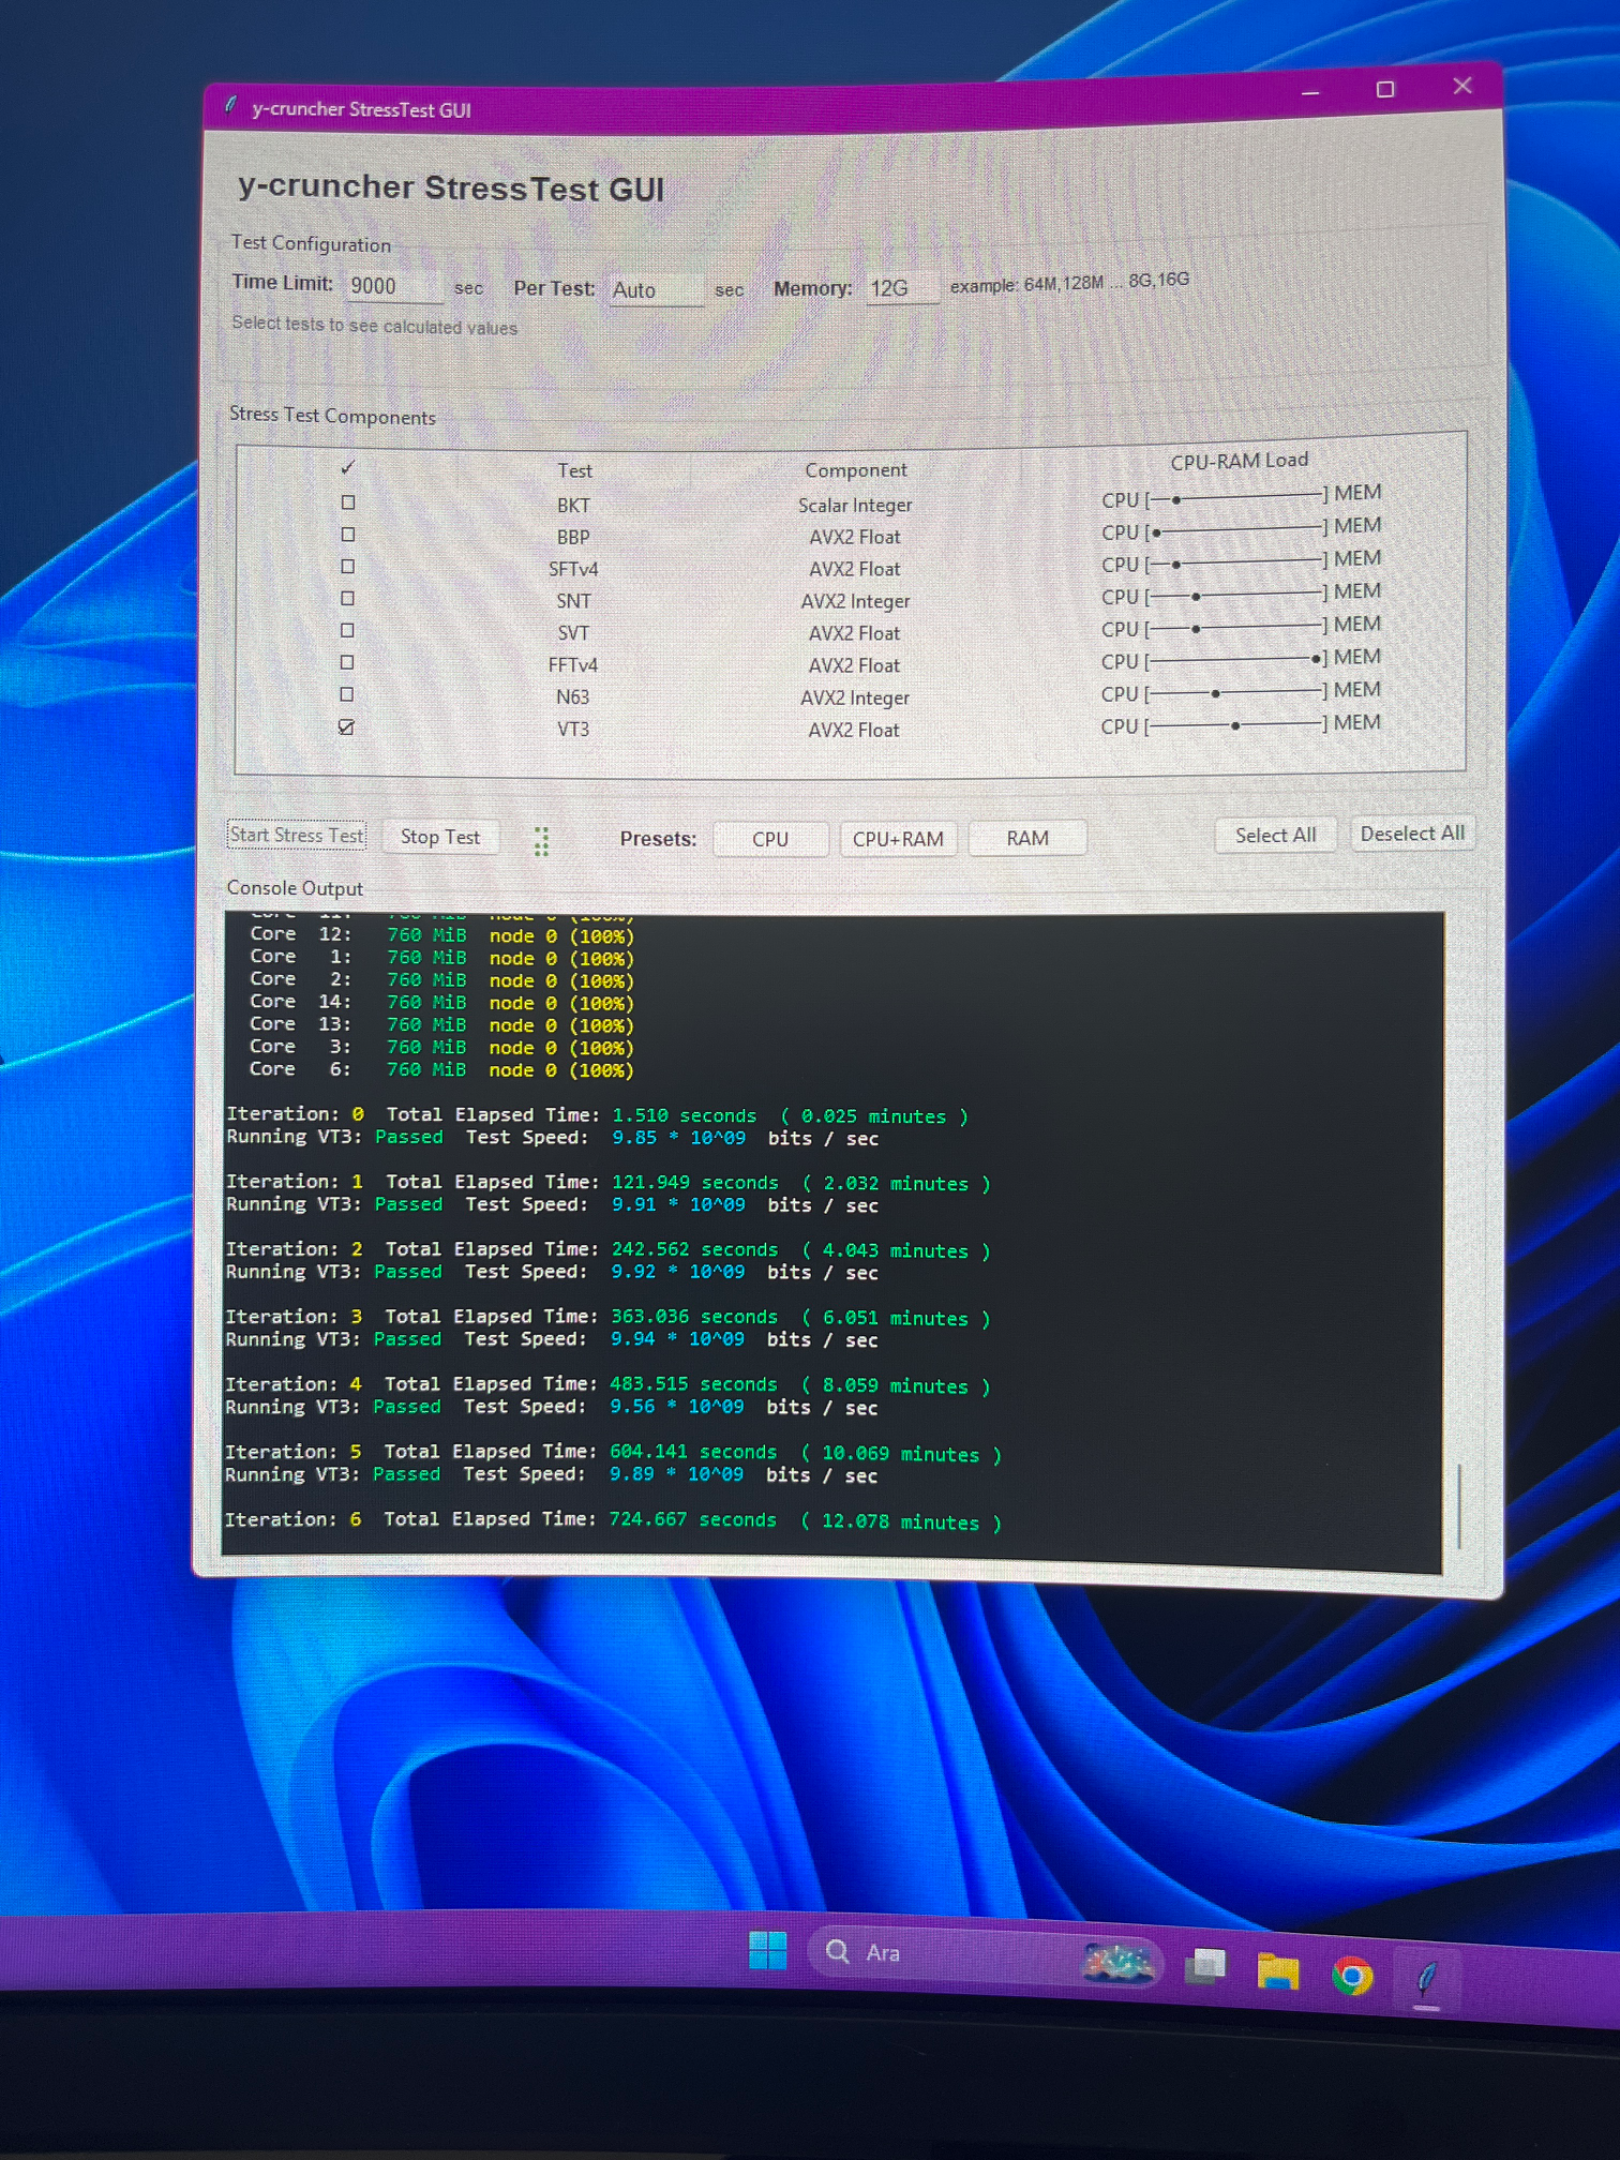Click the 'Iteration: 3' console line
This screenshot has width=1620, height=2160.
click(608, 1317)
